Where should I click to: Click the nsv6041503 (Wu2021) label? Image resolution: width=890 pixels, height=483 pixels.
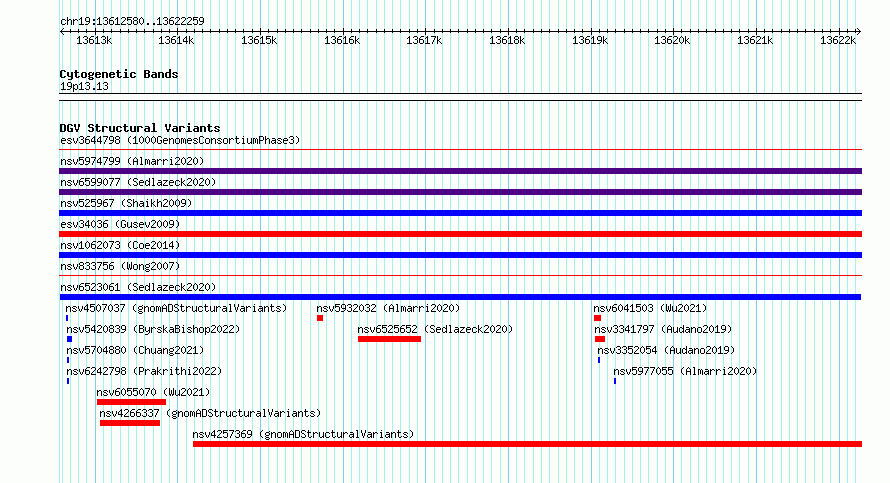click(x=650, y=308)
